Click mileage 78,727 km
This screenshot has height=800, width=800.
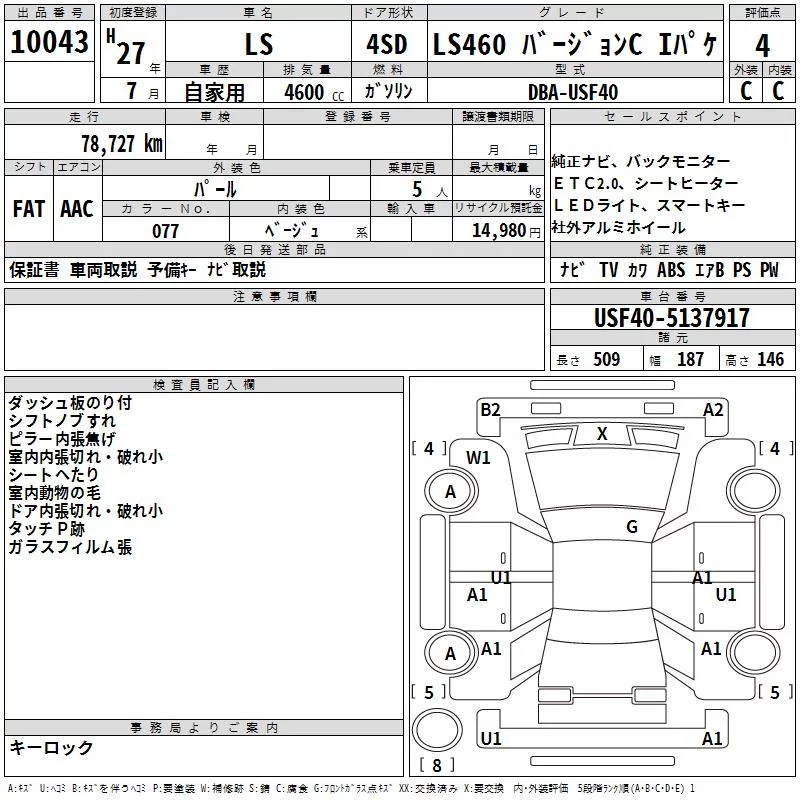click(122, 144)
